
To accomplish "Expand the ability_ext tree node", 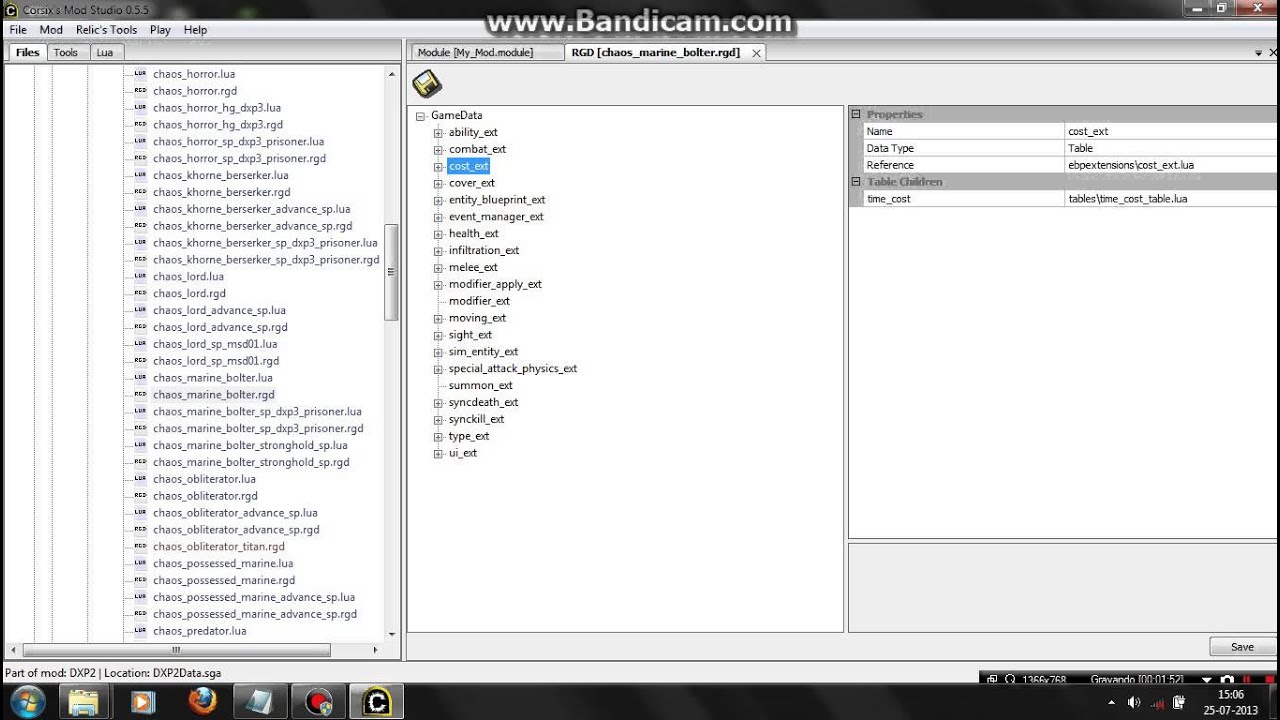I will click(438, 133).
